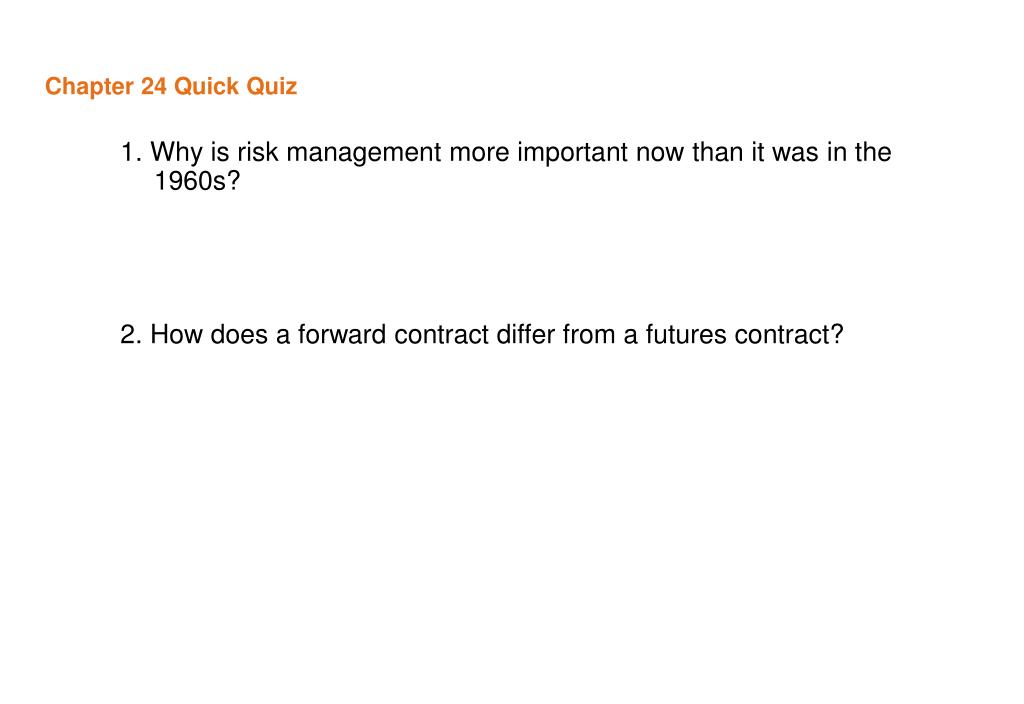Select the word 'Chapter' in the heading
This screenshot has height=704, width=1024.
click(x=89, y=88)
